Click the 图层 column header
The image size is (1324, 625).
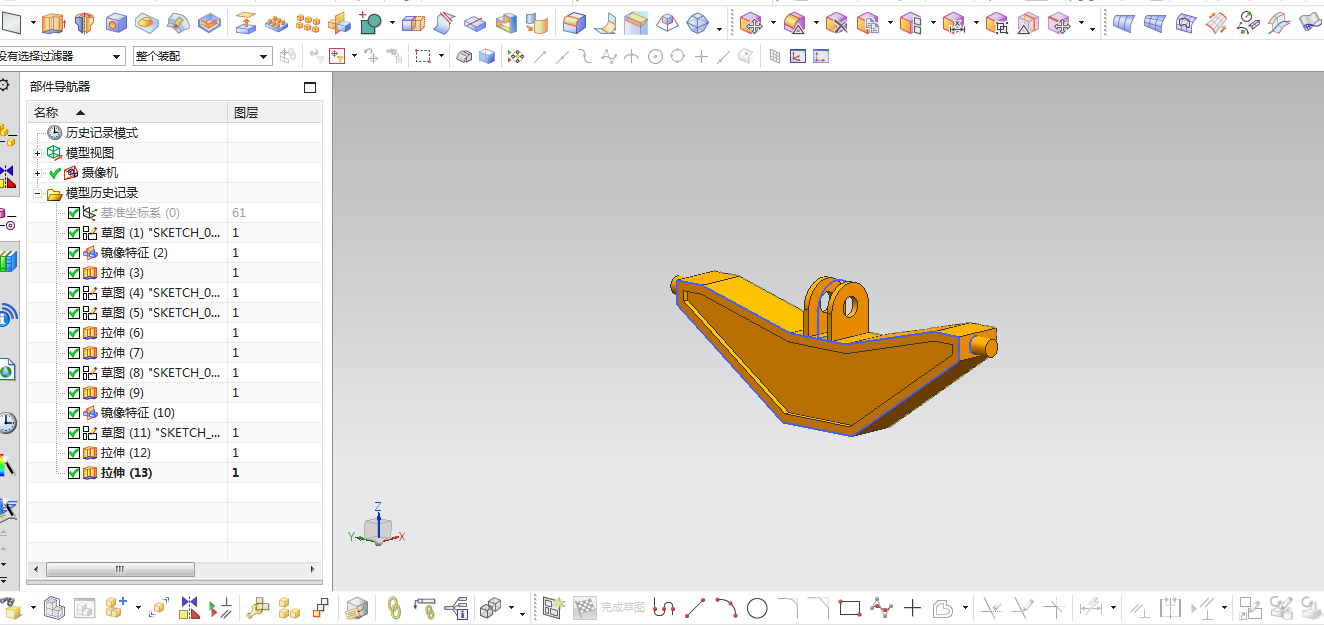(x=275, y=112)
